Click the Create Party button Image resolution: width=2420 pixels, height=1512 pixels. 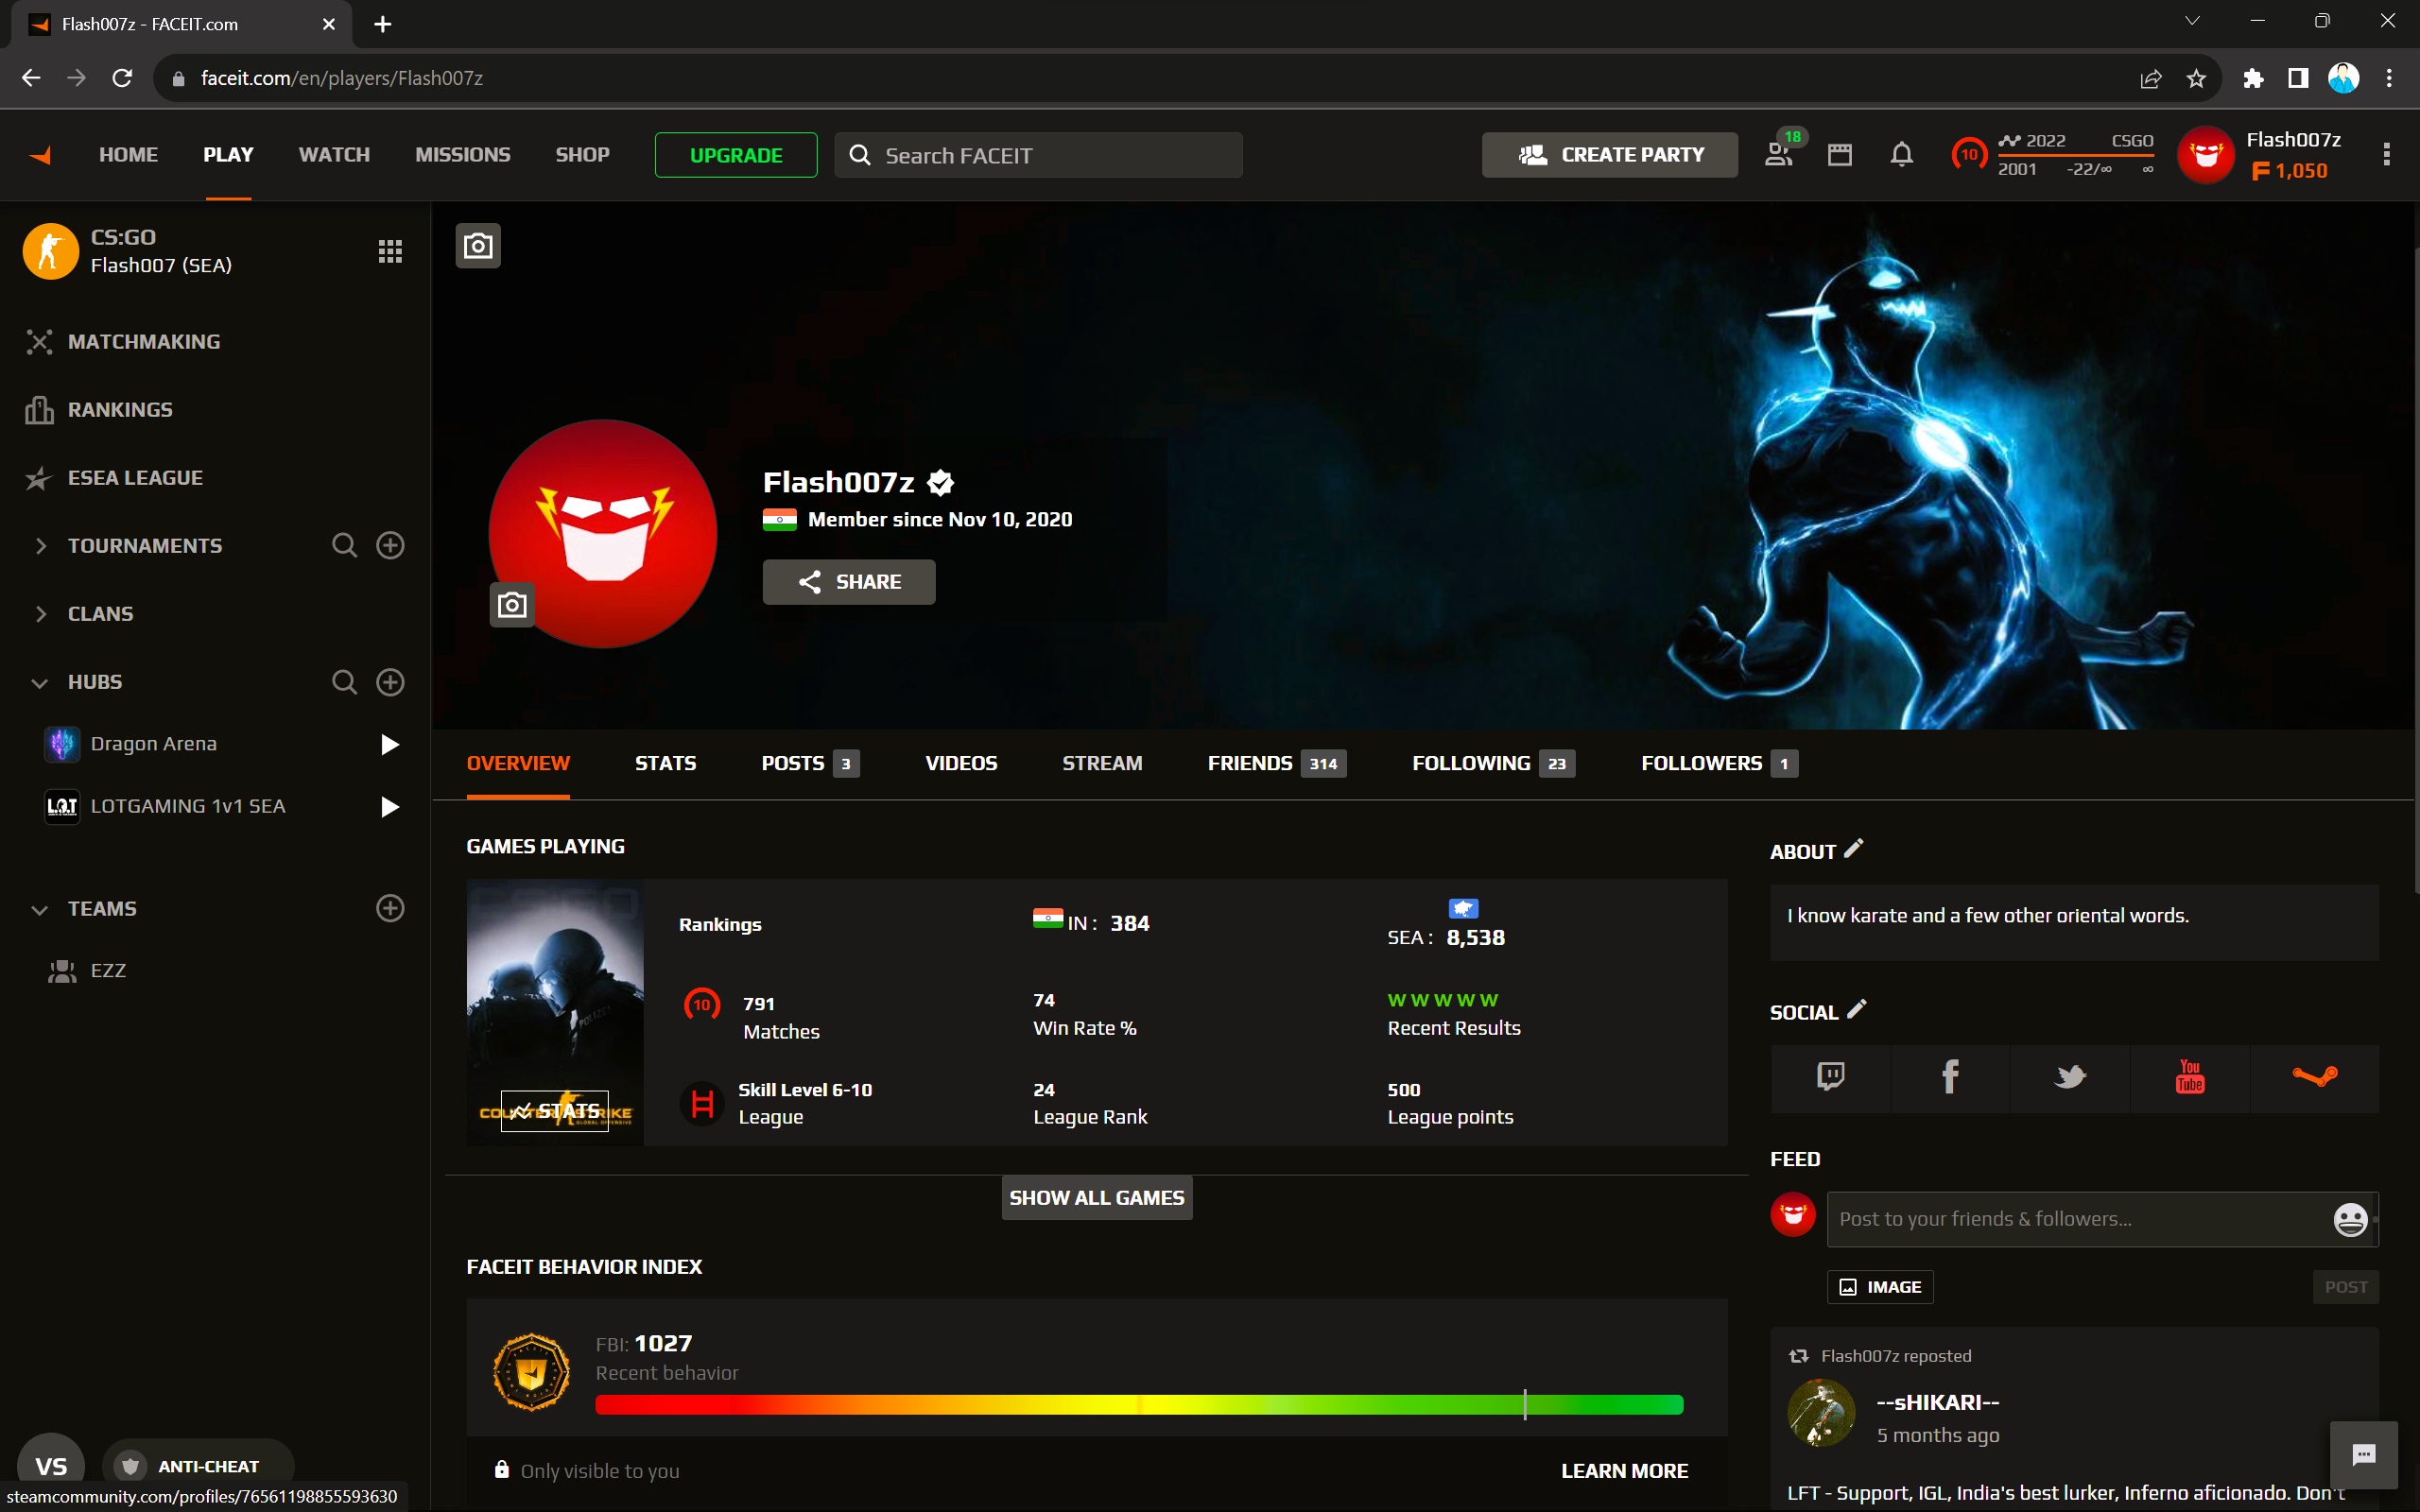pyautogui.click(x=1609, y=155)
